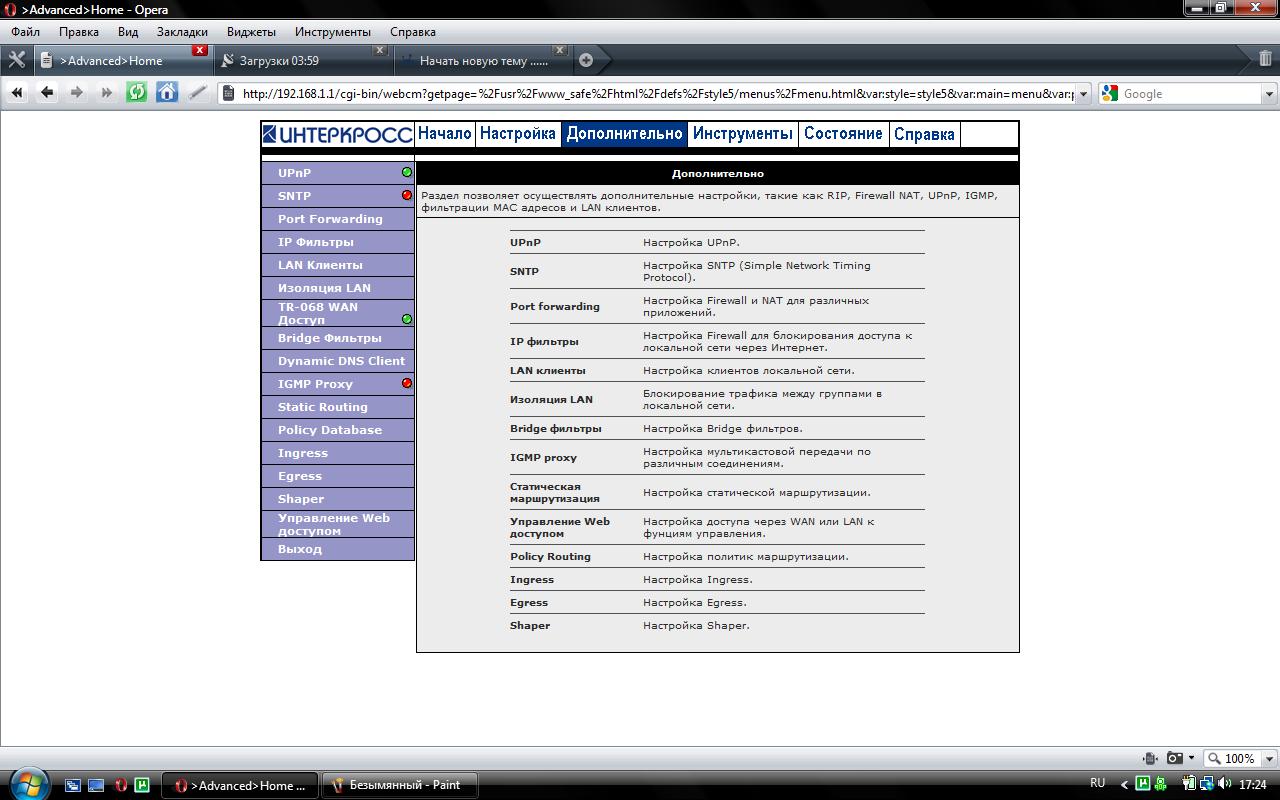This screenshot has height=800, width=1280.
Task: Toggle UPnP status in the sidebar
Action: 407,173
